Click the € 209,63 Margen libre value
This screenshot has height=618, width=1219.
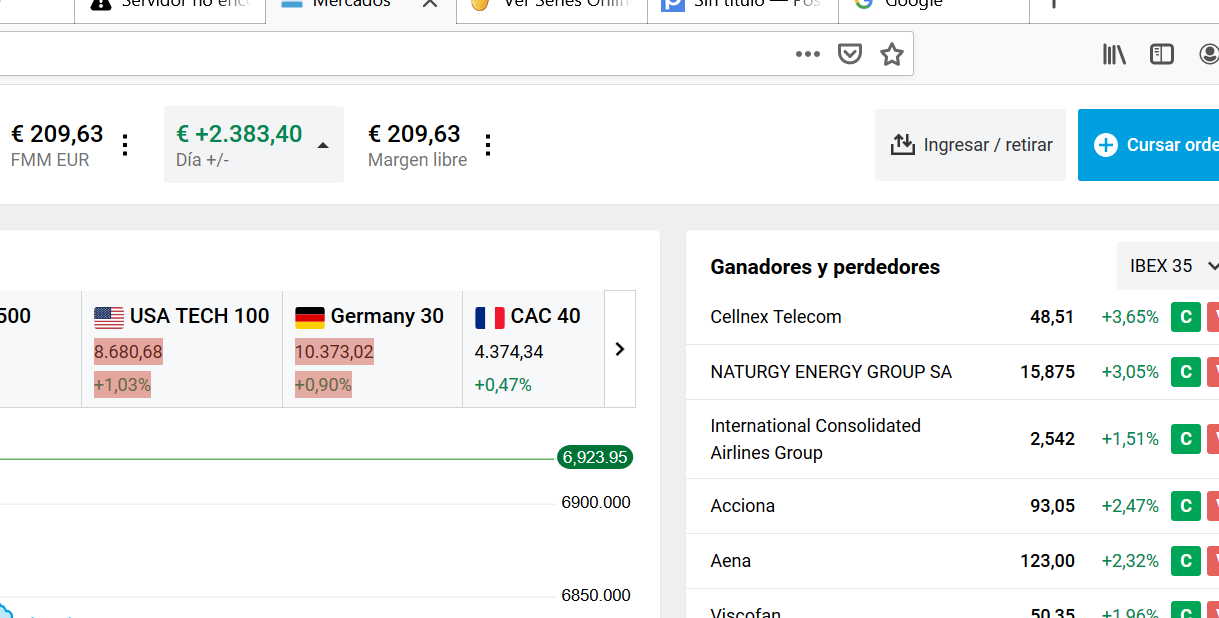coord(414,134)
